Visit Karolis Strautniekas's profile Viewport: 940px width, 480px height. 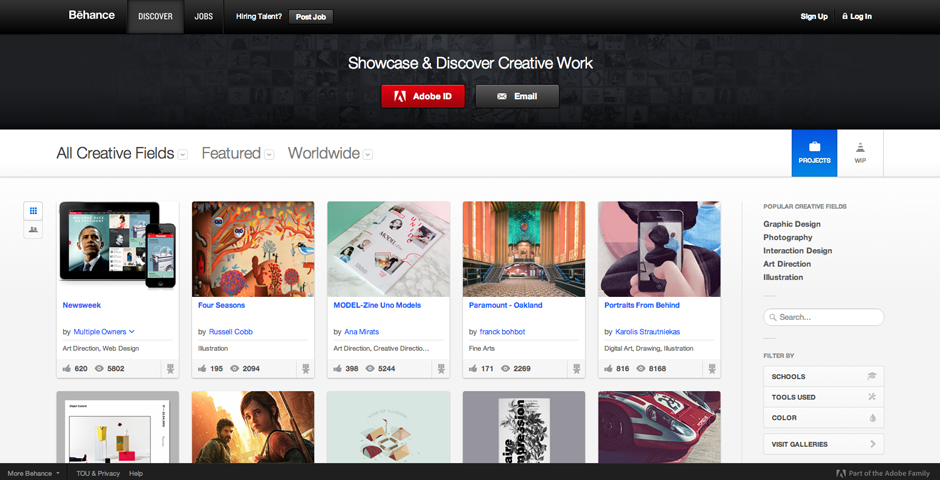647,331
